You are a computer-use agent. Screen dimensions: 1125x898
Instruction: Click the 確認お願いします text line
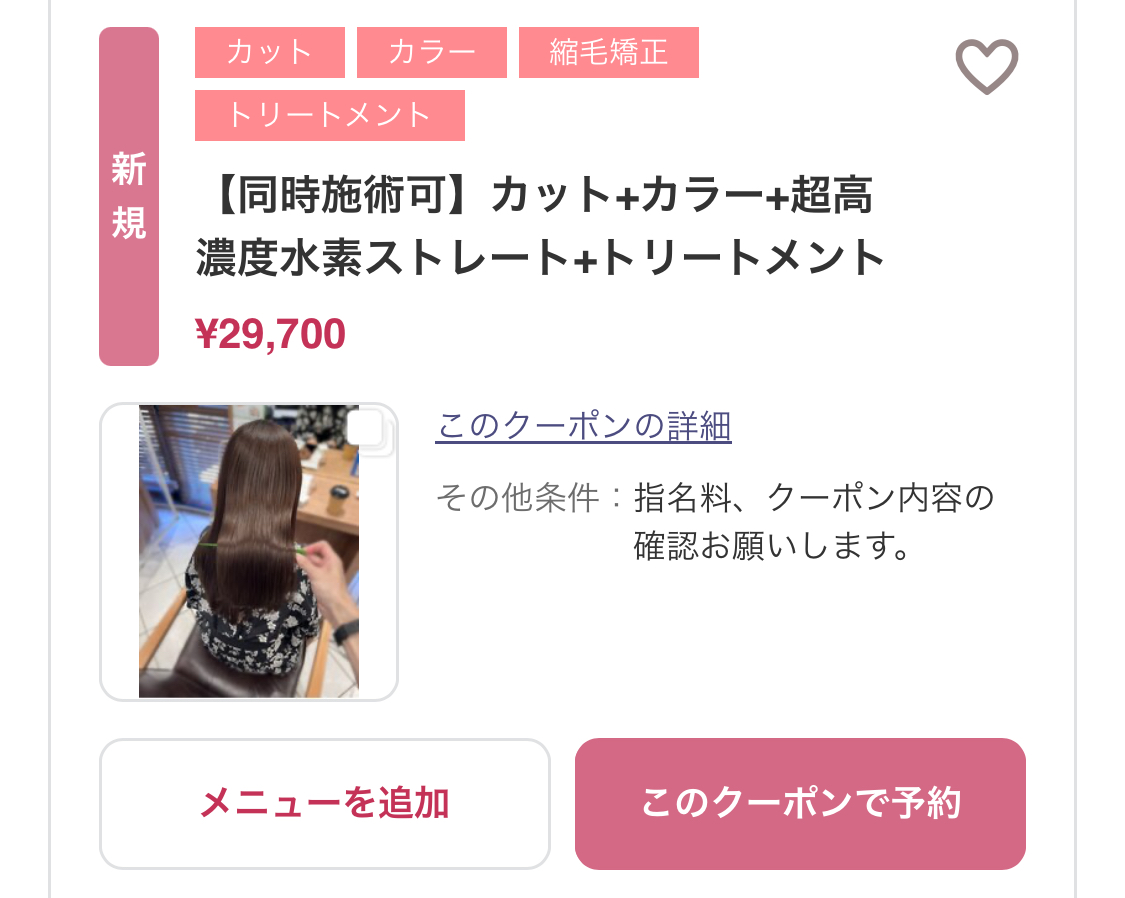tap(772, 546)
